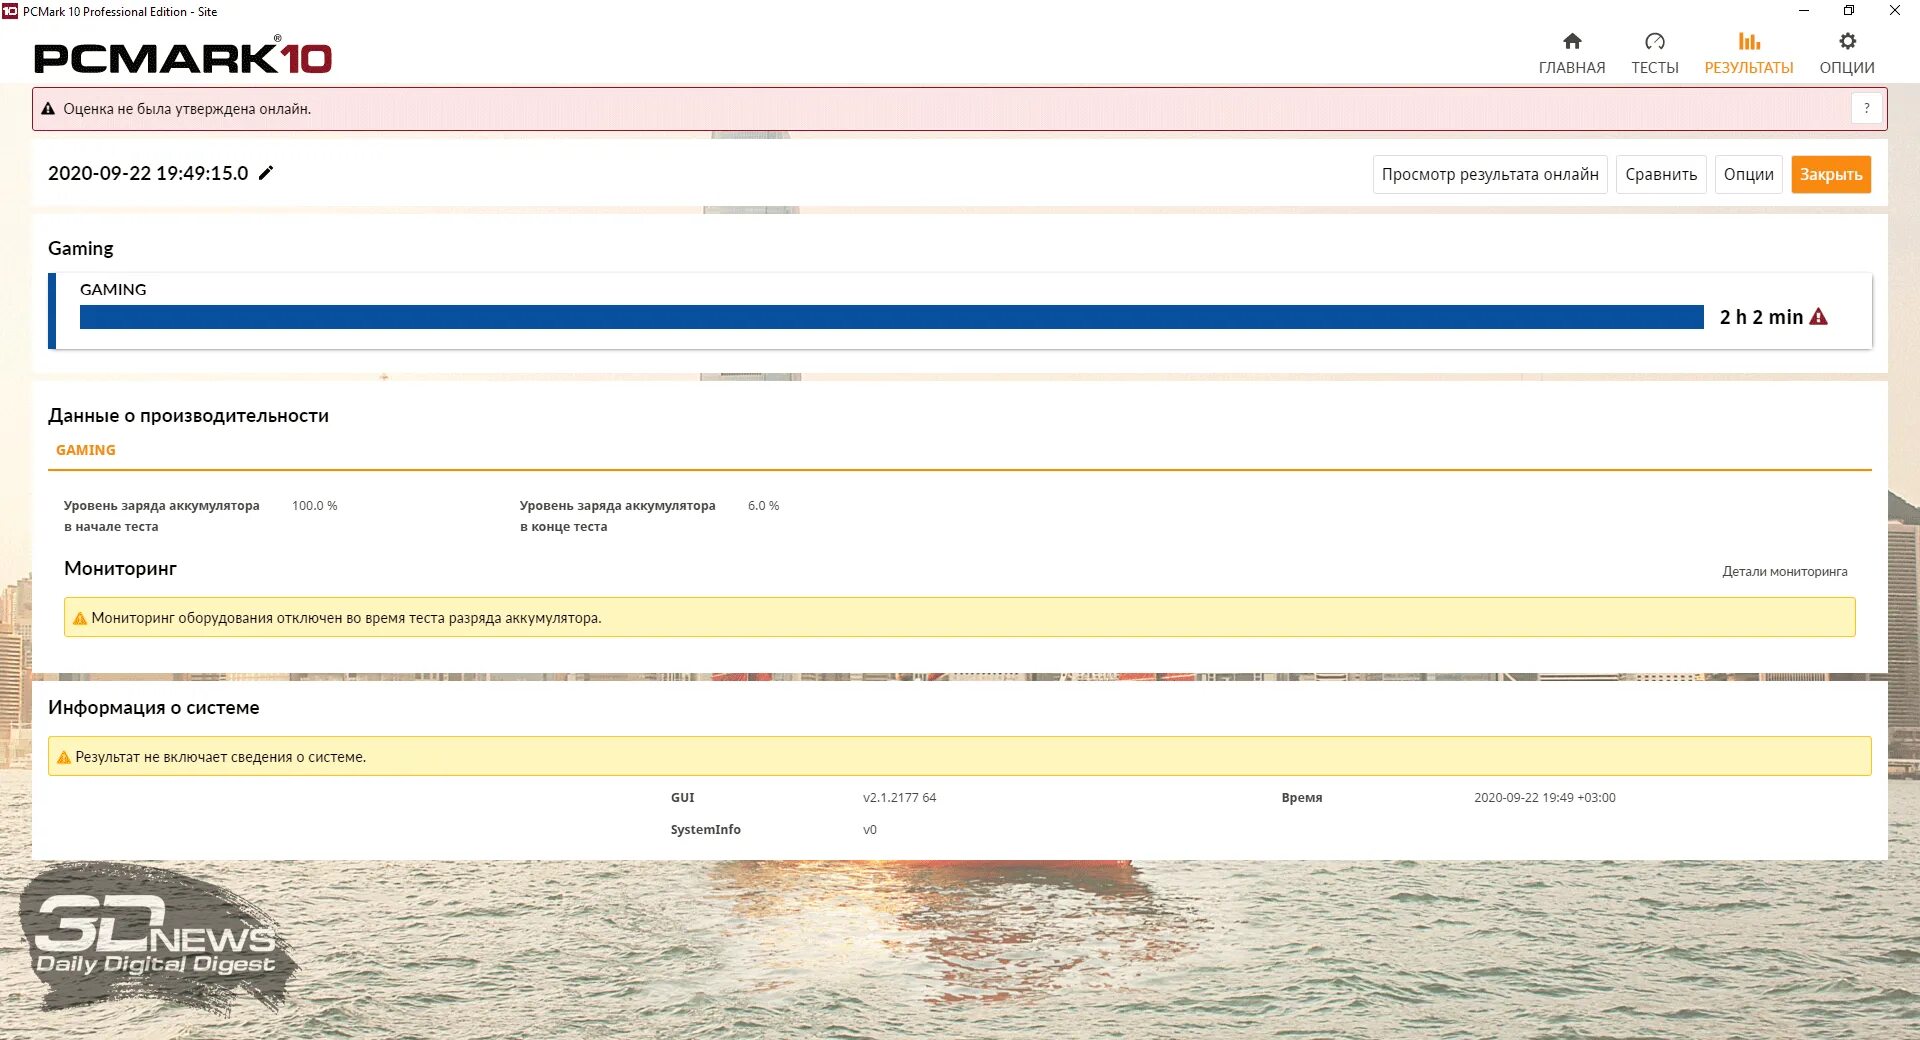Restore down the PCMark 10 window
The height and width of the screenshot is (1040, 1920).
pos(1849,11)
